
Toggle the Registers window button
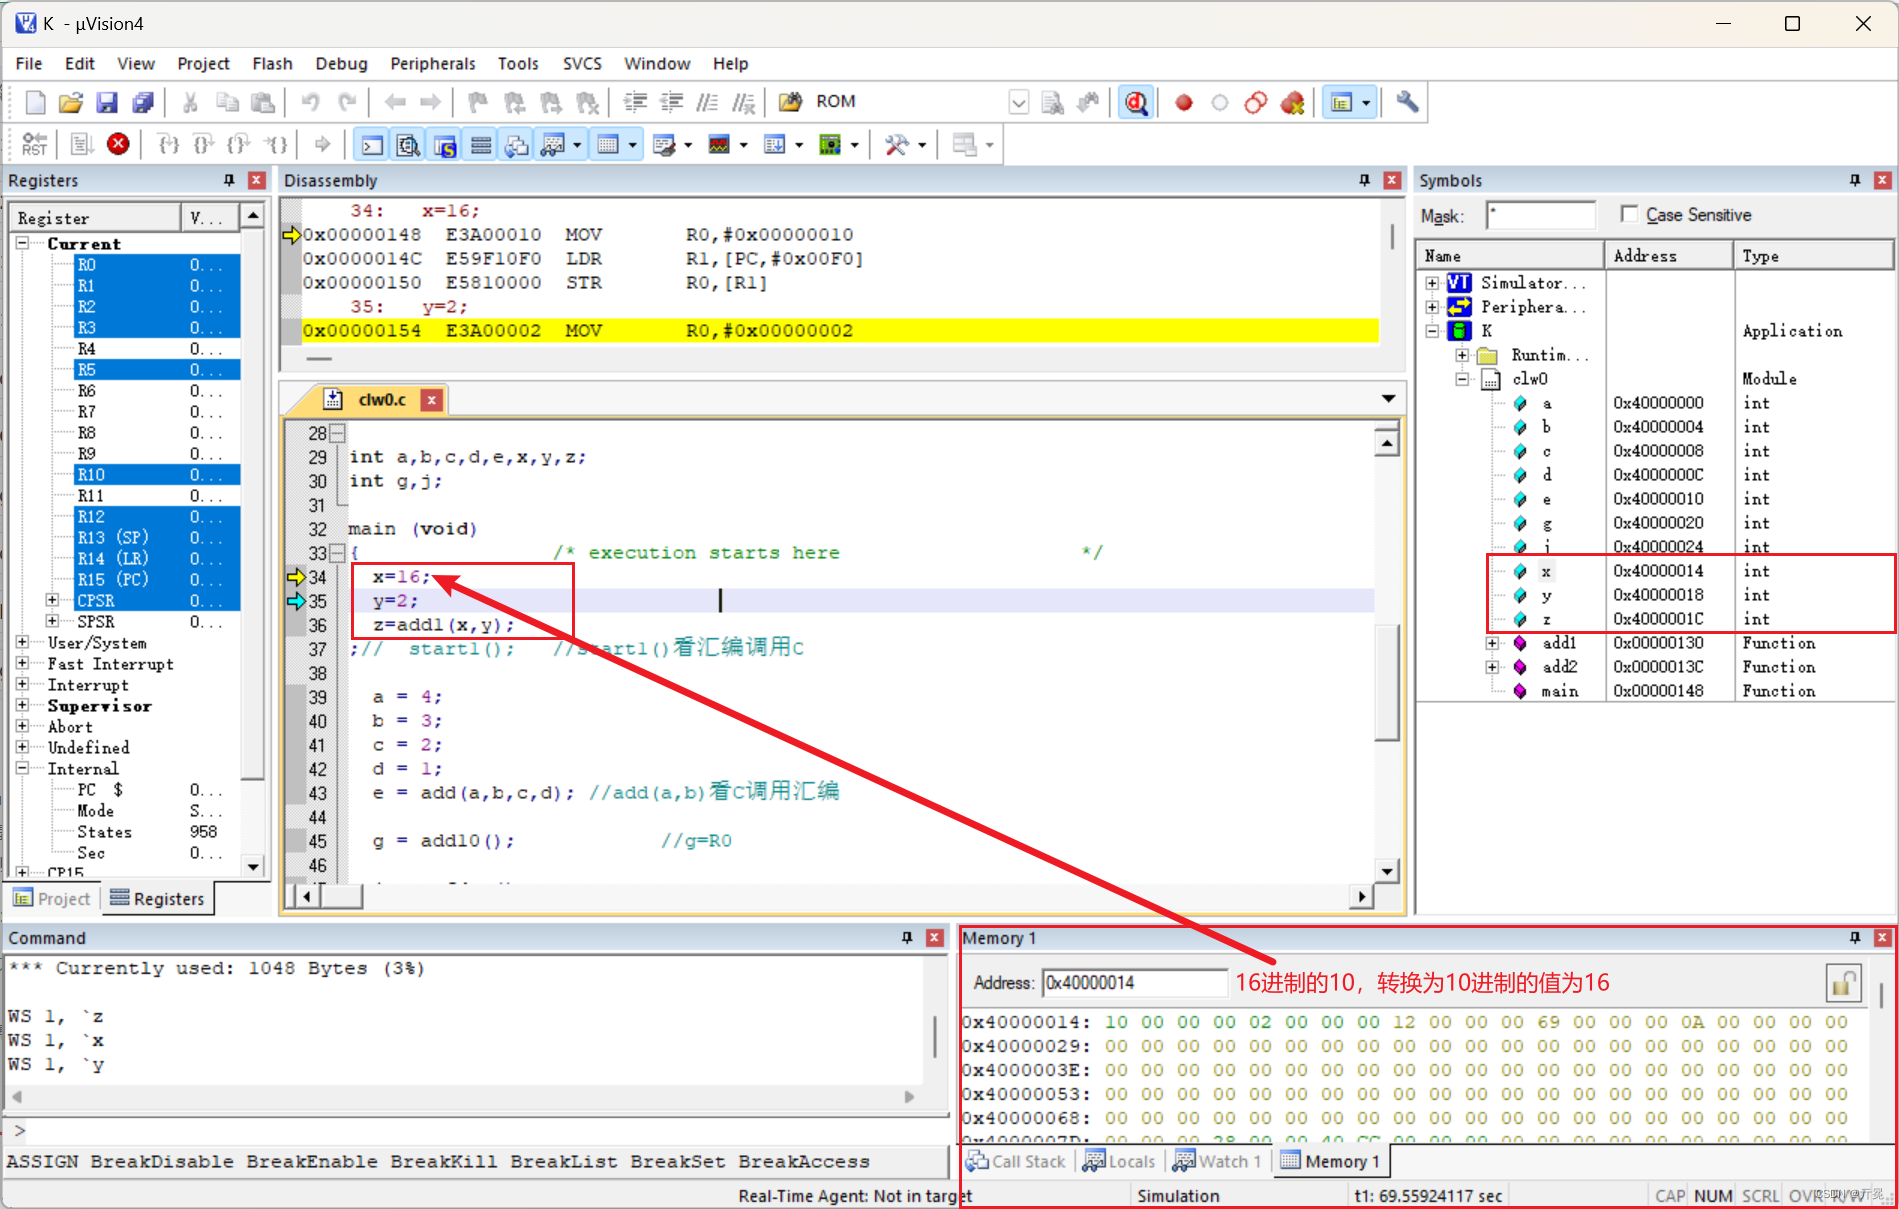point(481,146)
